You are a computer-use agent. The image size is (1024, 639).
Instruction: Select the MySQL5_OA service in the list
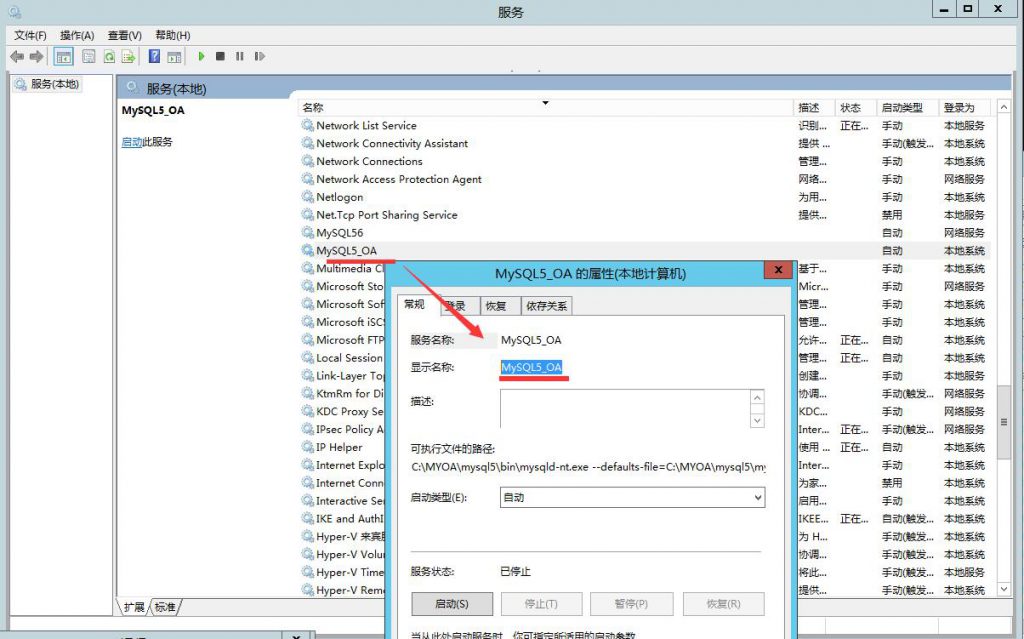(x=644, y=250)
